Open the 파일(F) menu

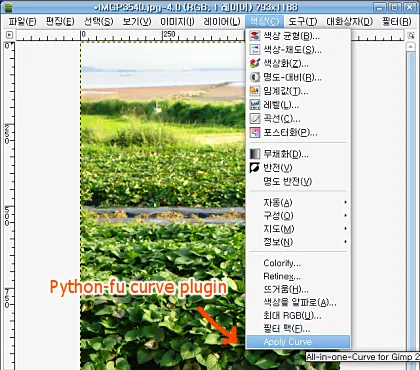pos(22,22)
